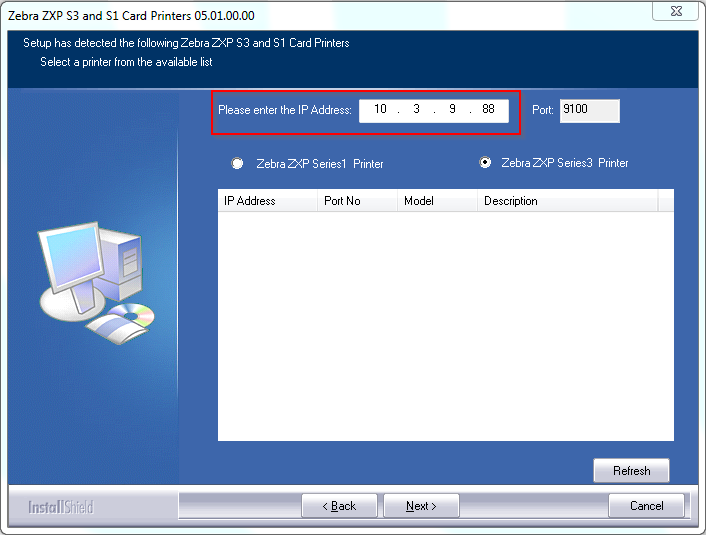Click the Description column header
This screenshot has width=706, height=535.
[x=567, y=201]
